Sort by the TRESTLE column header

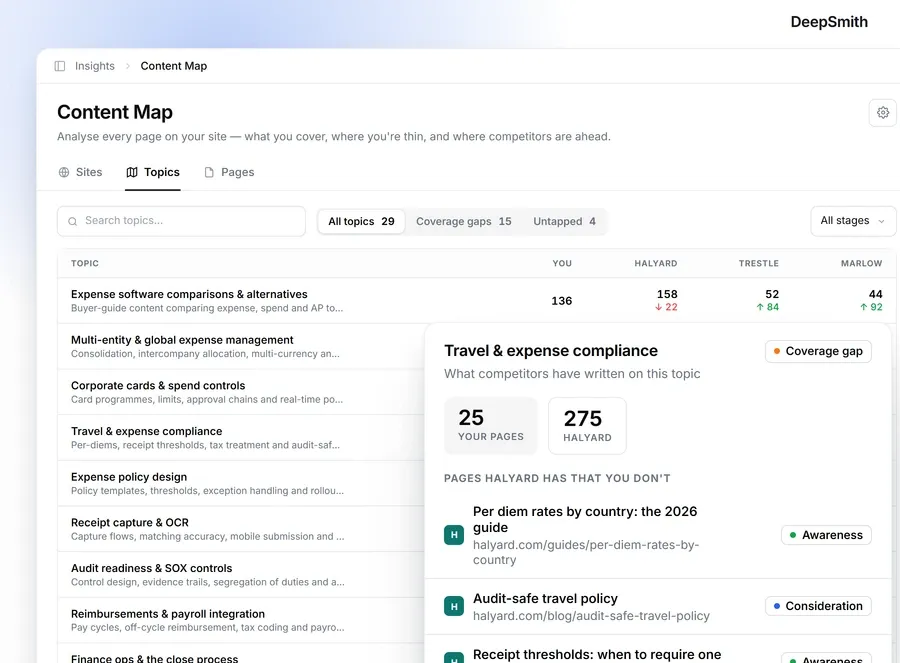(x=758, y=263)
